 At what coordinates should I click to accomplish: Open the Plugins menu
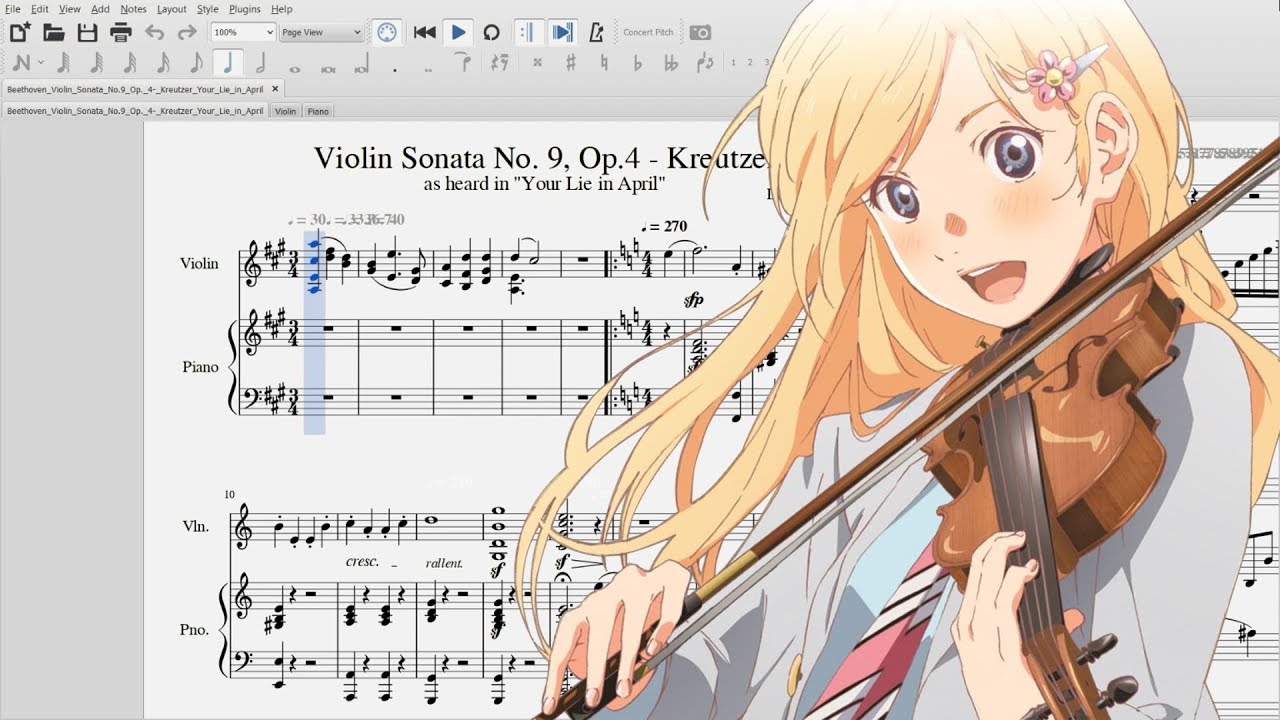[x=245, y=9]
